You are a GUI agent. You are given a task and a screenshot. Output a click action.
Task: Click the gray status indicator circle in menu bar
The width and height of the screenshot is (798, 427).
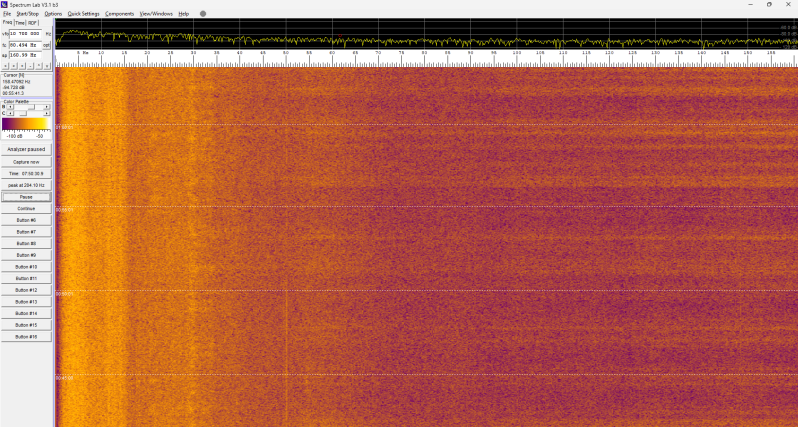[x=203, y=14]
